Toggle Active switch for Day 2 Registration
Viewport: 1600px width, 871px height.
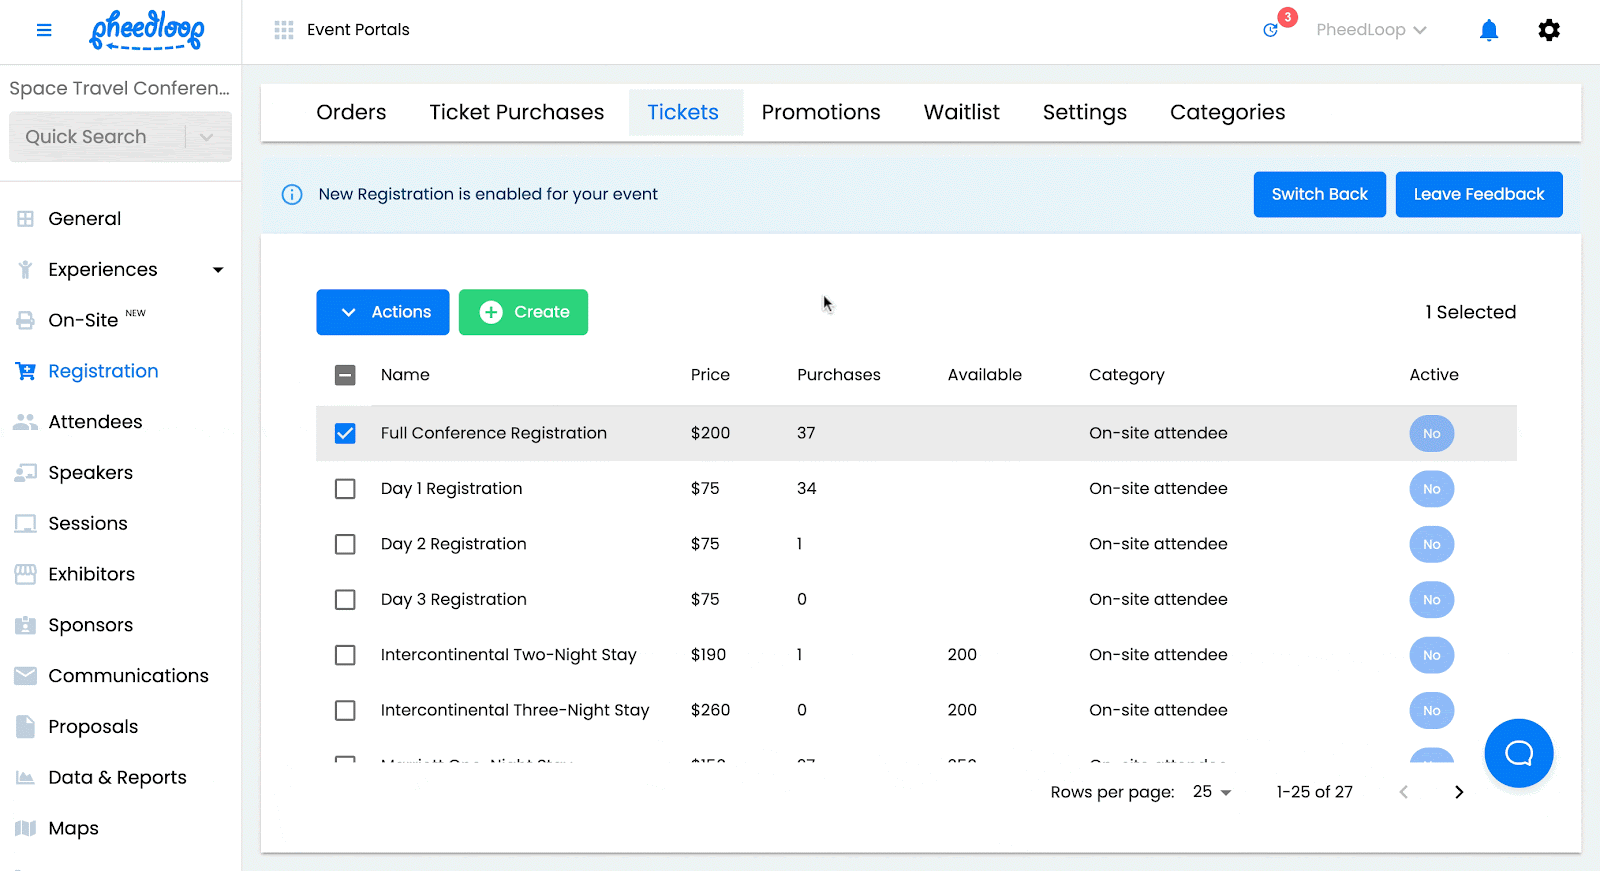click(1431, 544)
